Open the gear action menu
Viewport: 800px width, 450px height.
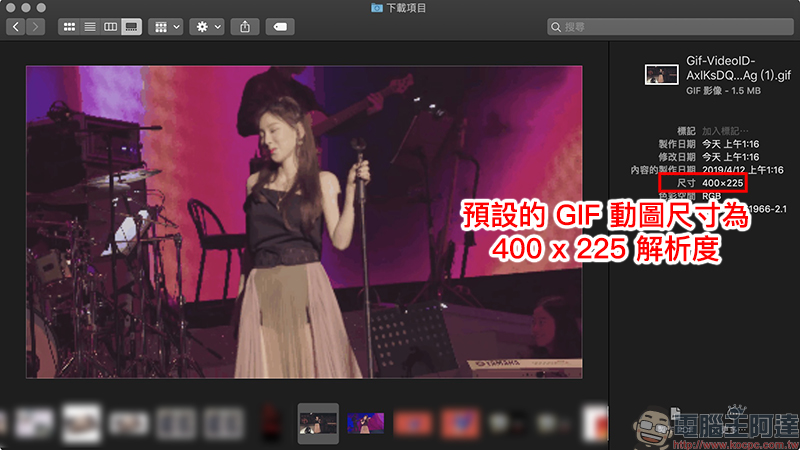pos(207,27)
